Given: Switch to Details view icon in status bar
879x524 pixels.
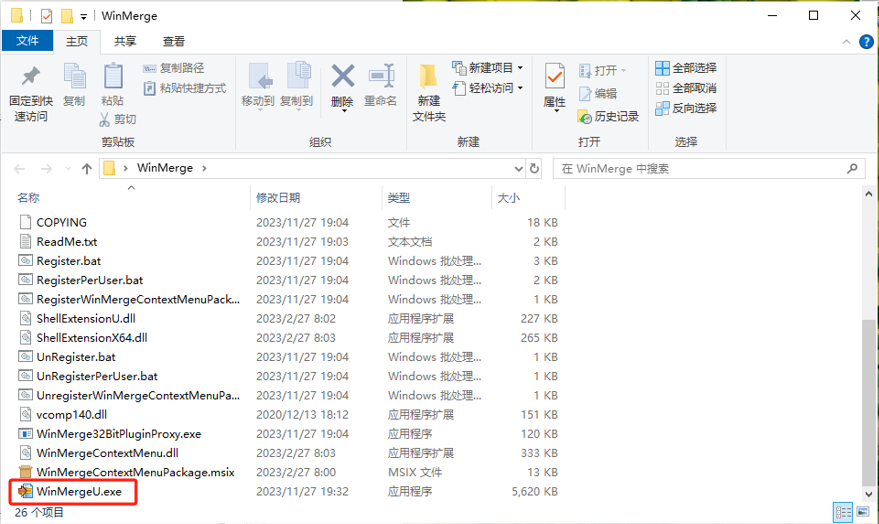Looking at the screenshot, I should [x=843, y=512].
